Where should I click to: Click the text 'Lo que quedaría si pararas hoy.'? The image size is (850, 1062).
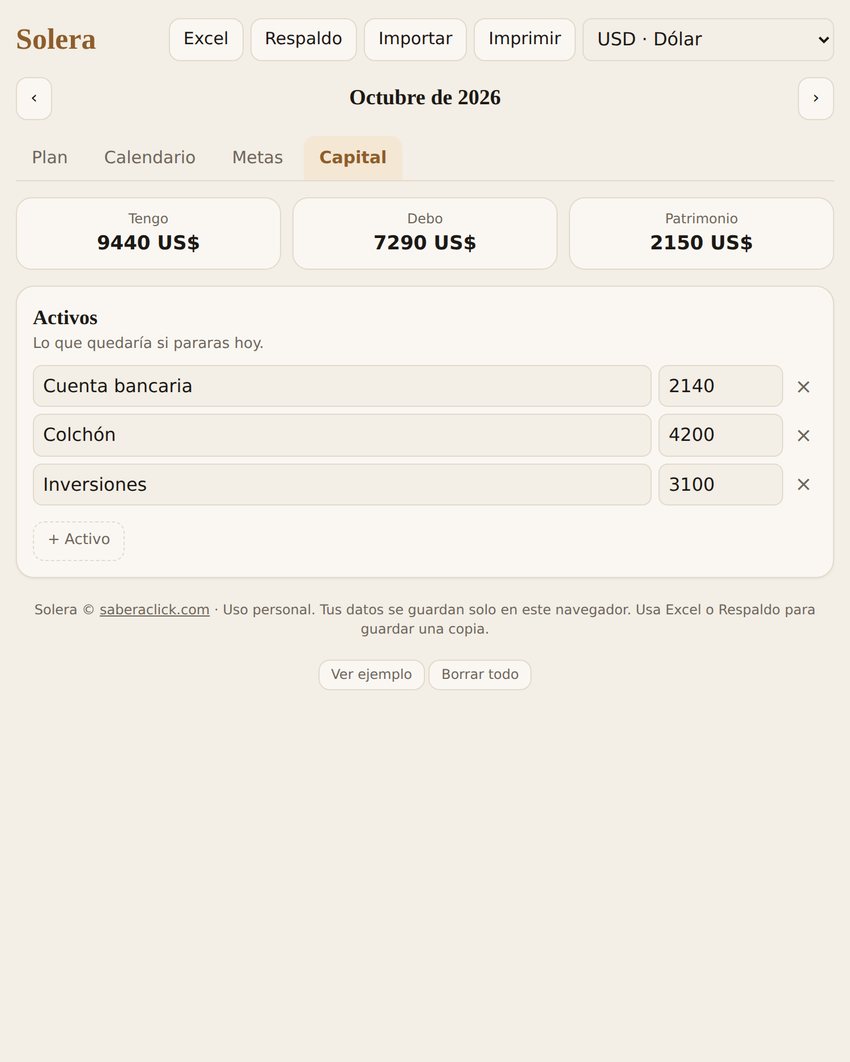coord(148,343)
